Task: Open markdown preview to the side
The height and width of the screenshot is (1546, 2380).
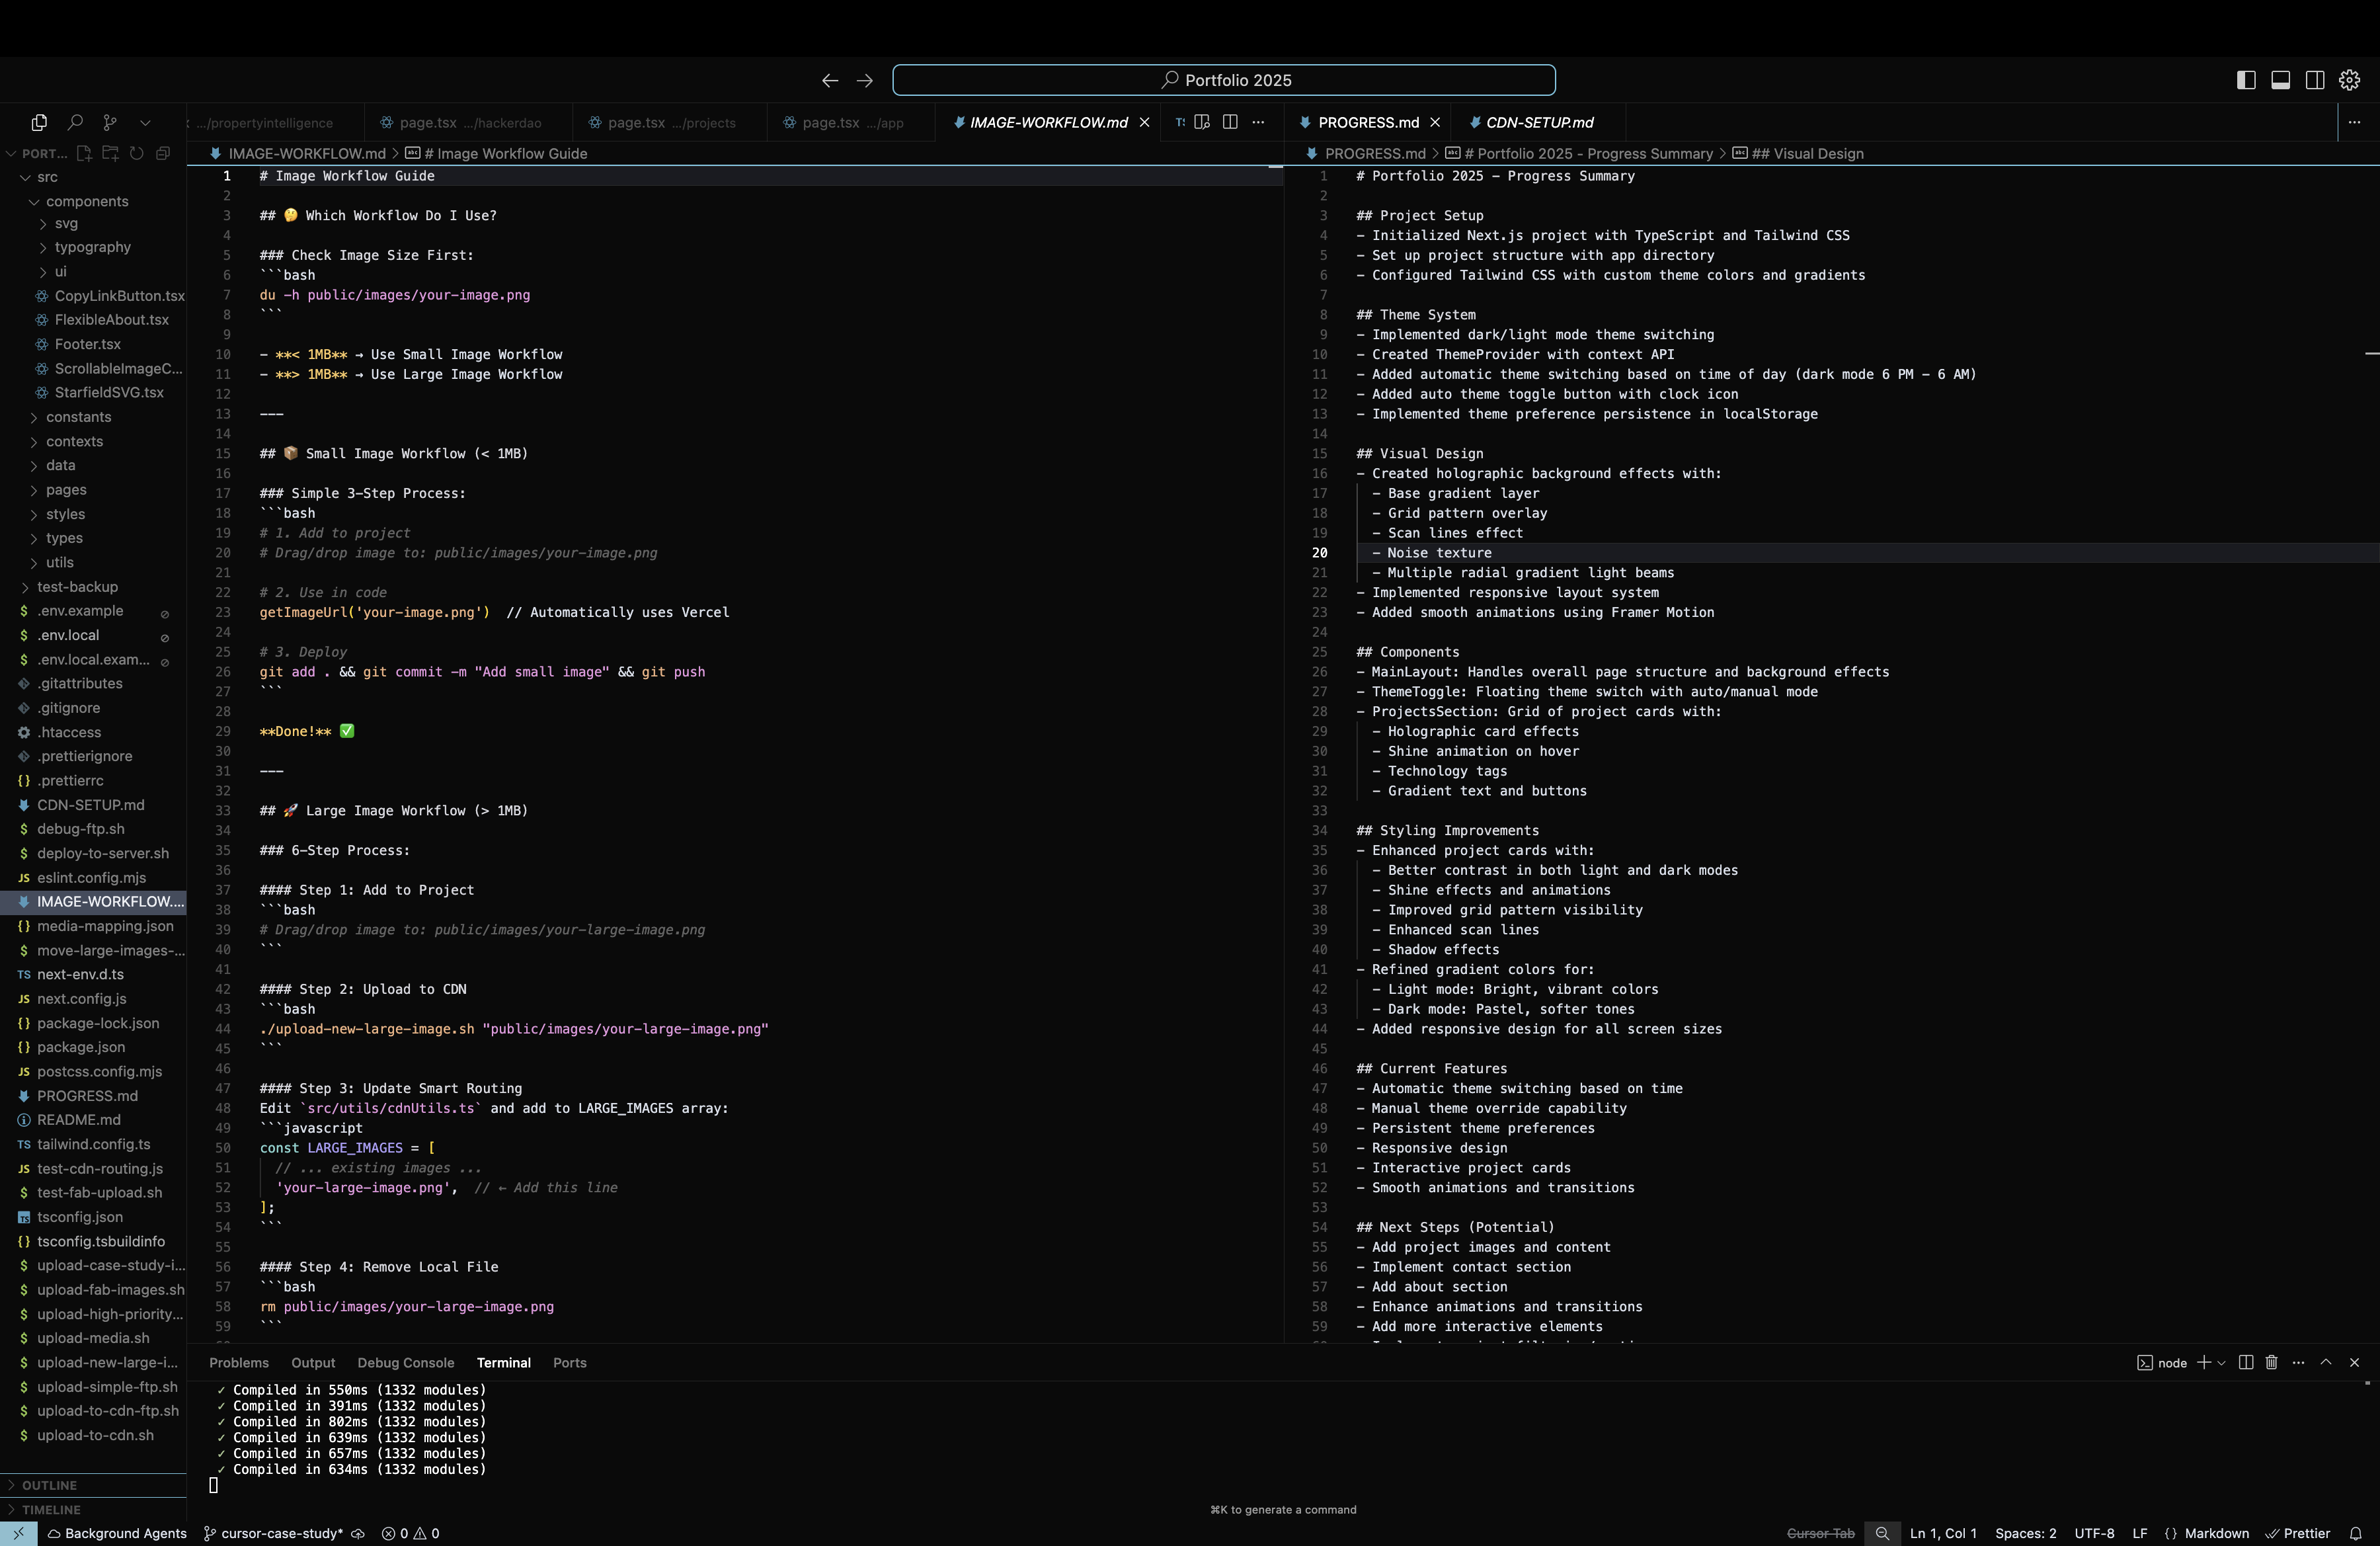Action: click(x=1202, y=122)
